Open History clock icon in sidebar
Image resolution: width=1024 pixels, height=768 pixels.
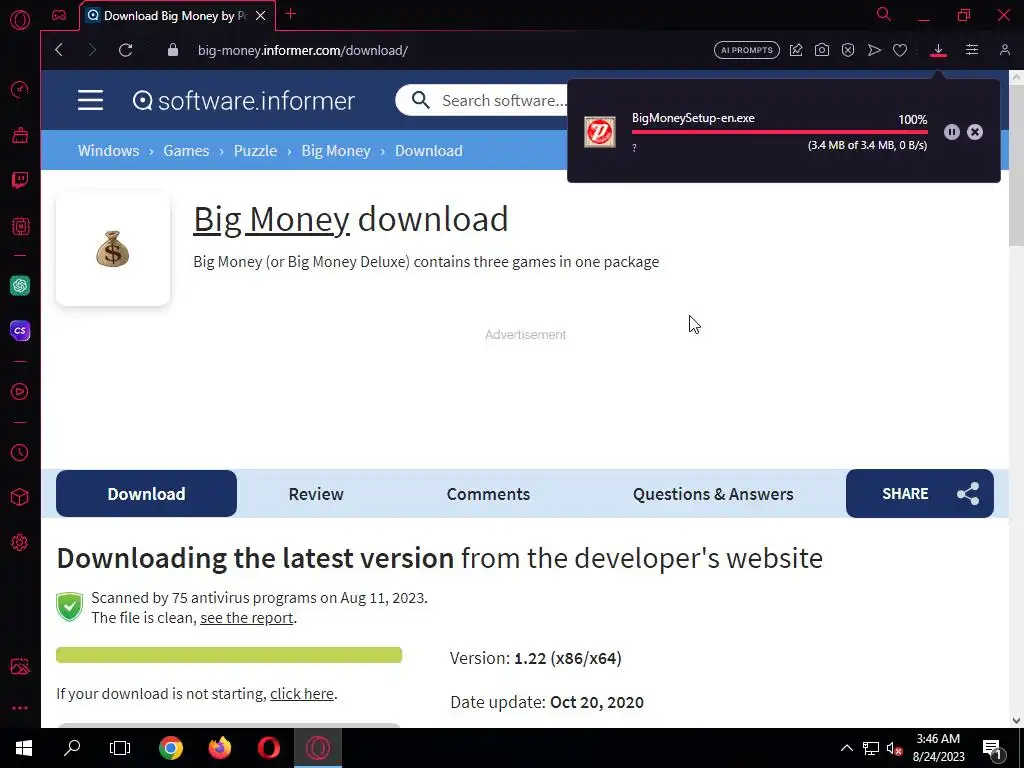[x=20, y=453]
